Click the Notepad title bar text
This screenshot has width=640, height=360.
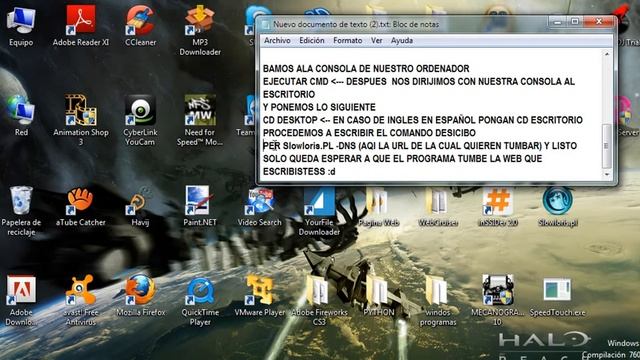(356, 24)
